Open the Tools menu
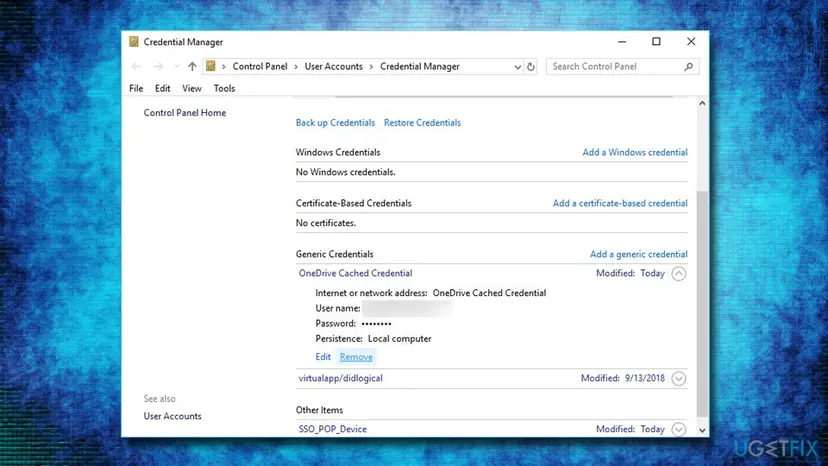 [x=224, y=88]
